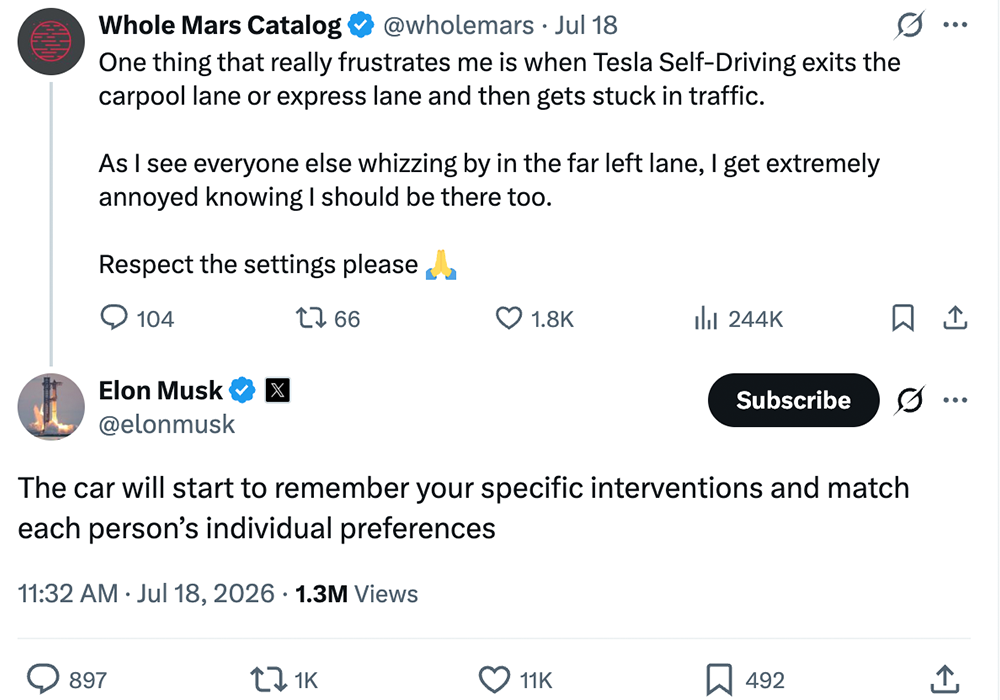Open Grok icon on Whole Mars post
Screen dimensions: 1000x700
point(909,26)
